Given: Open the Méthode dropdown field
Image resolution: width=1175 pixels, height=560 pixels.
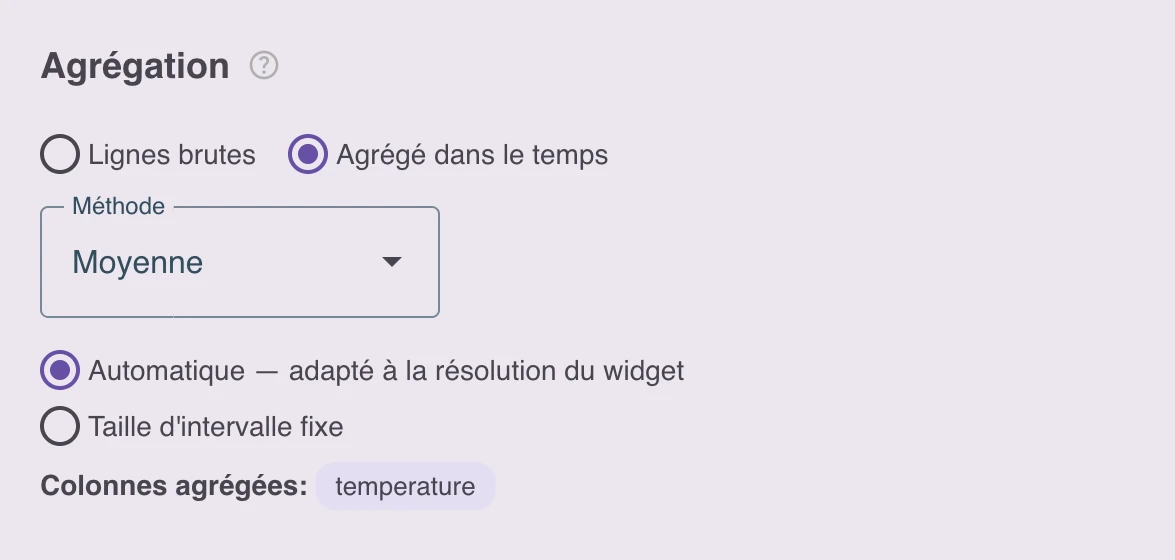Looking at the screenshot, I should click(240, 262).
